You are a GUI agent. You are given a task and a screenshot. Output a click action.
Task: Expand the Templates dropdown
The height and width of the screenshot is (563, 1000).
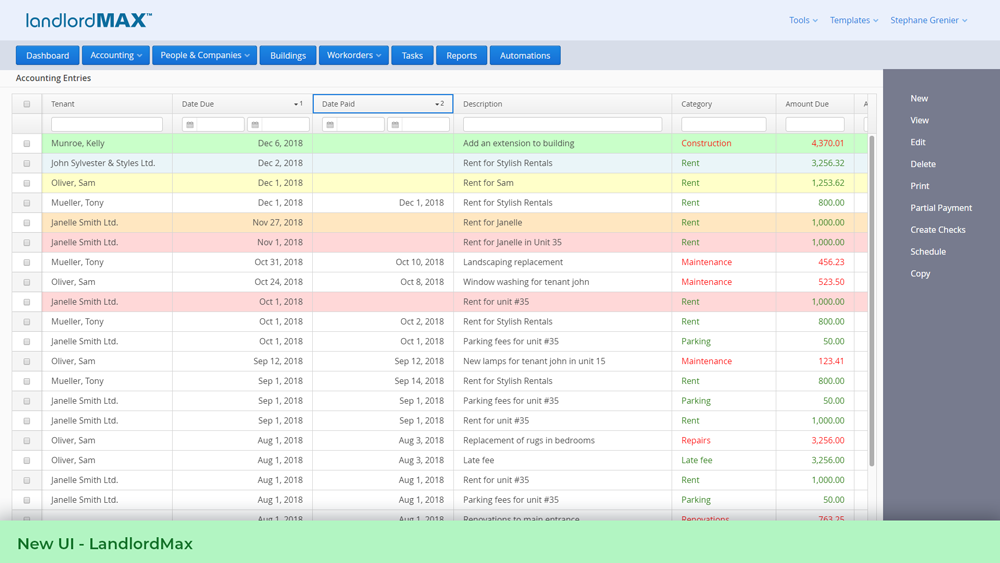(854, 20)
